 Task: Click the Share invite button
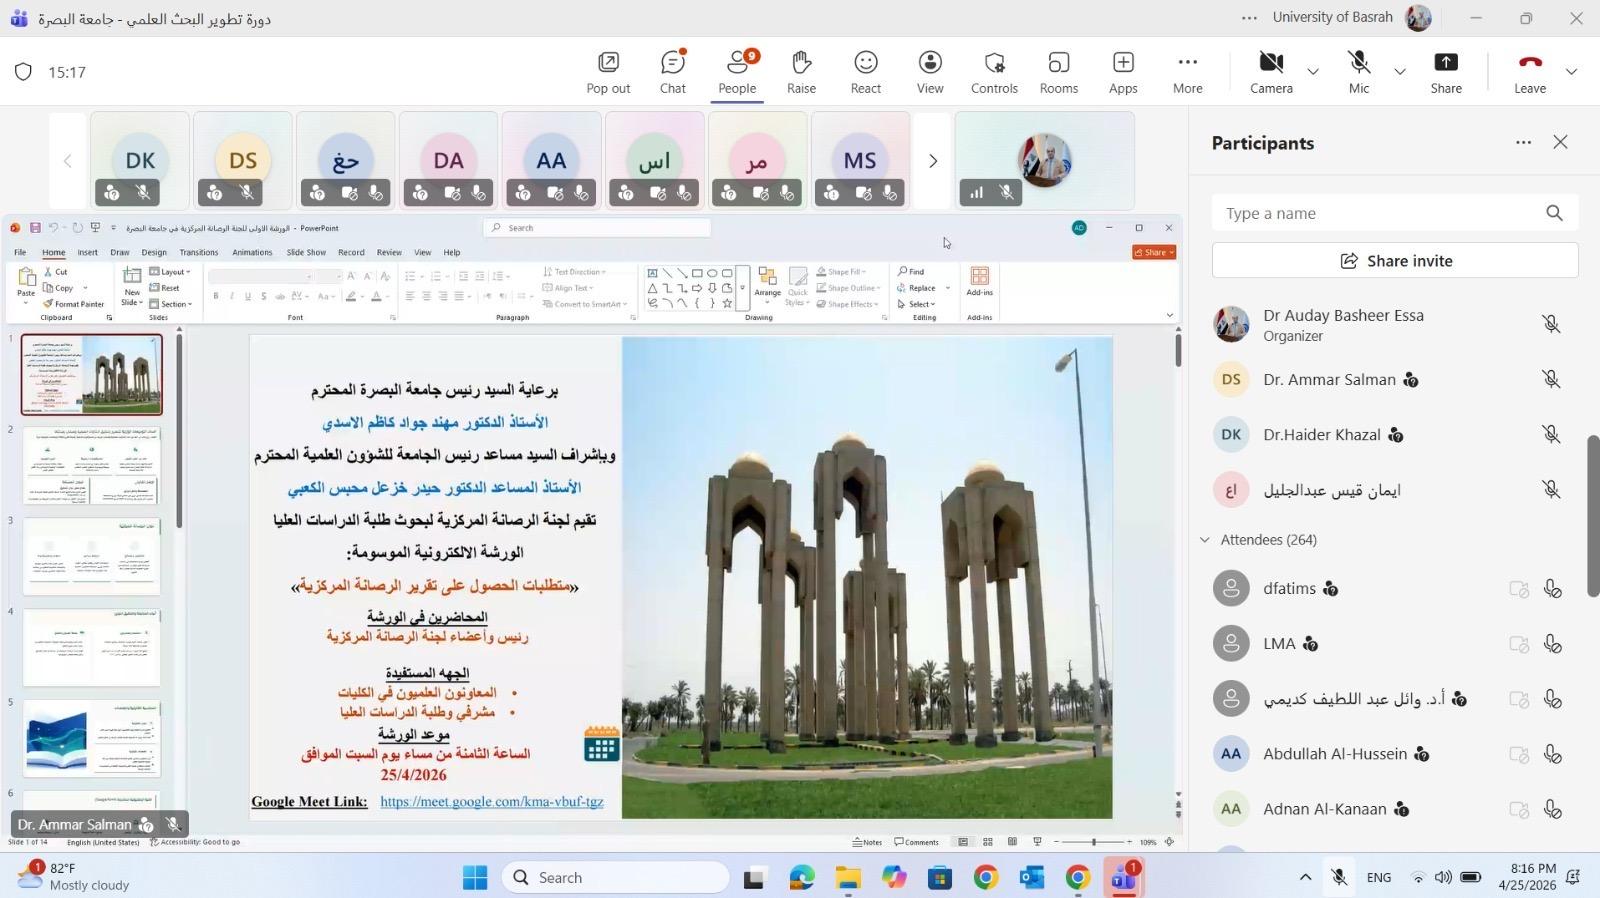1395,261
